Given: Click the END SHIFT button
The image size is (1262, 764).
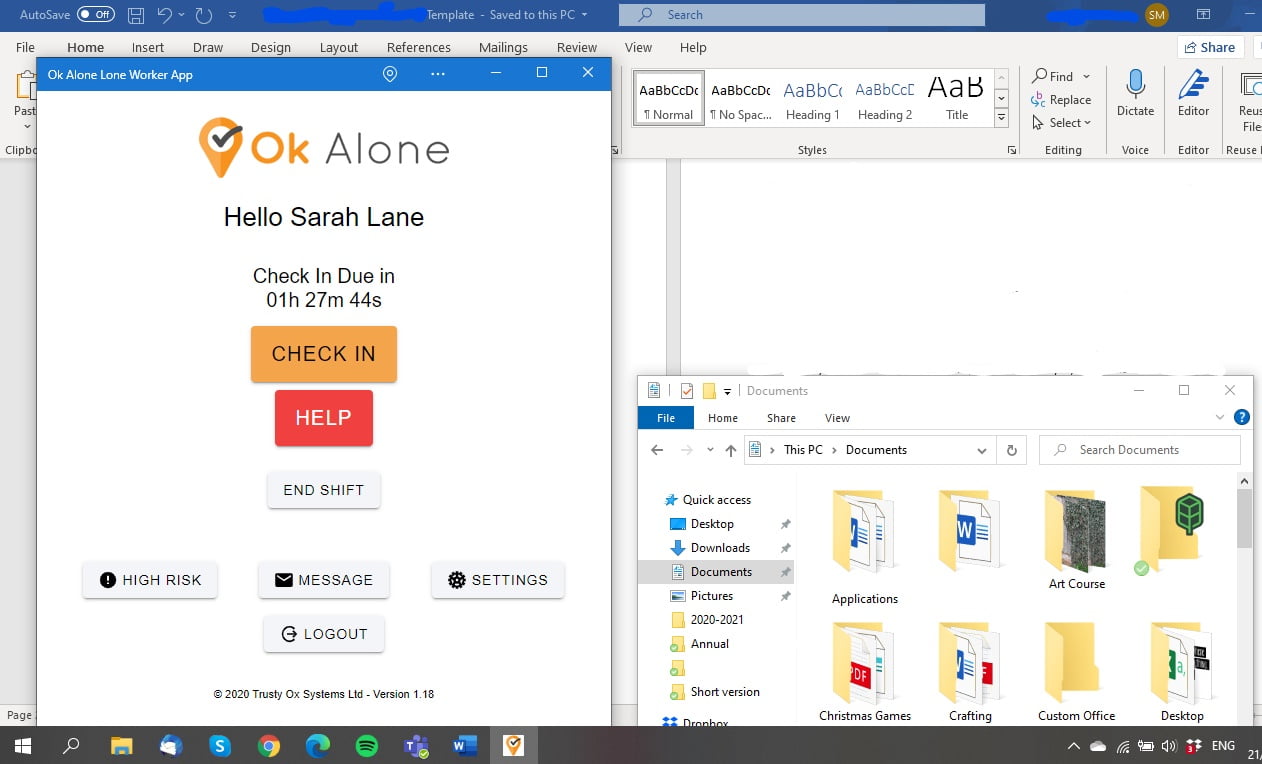Looking at the screenshot, I should (324, 490).
